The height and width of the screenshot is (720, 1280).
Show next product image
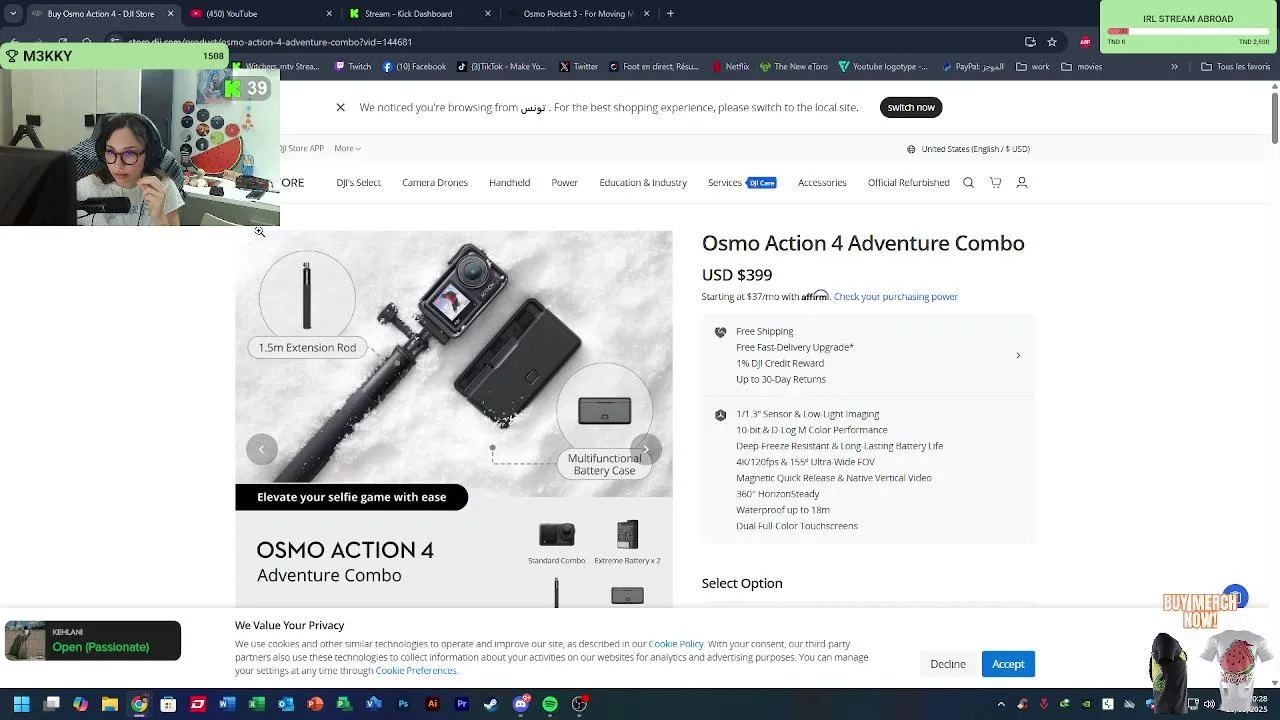(646, 449)
